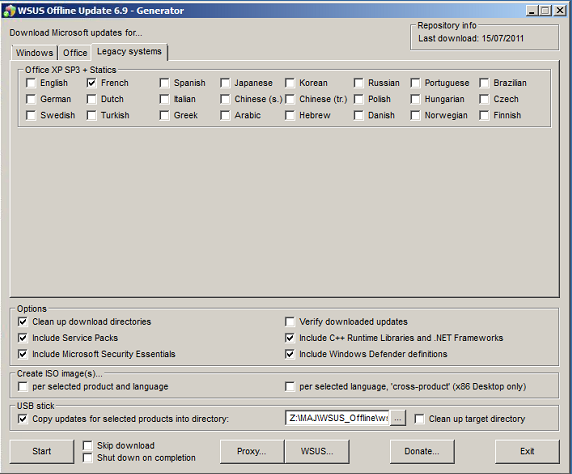Click the WSUS Offline Update title bar icon
The width and height of the screenshot is (572, 474).
9,11
